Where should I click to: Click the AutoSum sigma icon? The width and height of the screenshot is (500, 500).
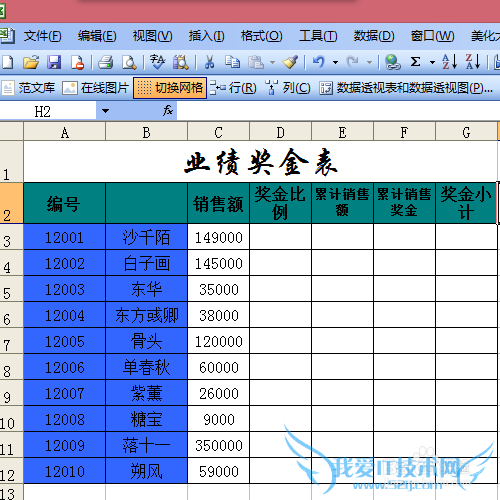(x=415, y=62)
